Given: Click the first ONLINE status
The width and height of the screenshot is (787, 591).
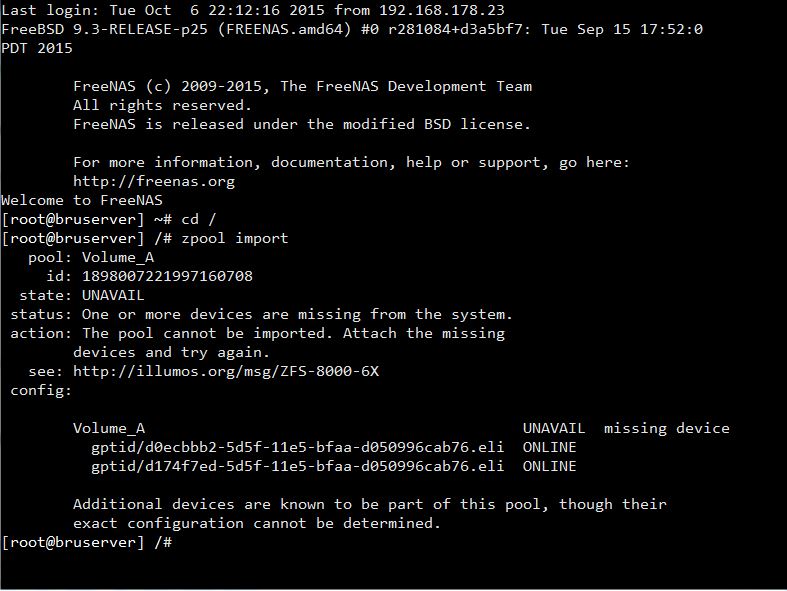Looking at the screenshot, I should [x=549, y=447].
